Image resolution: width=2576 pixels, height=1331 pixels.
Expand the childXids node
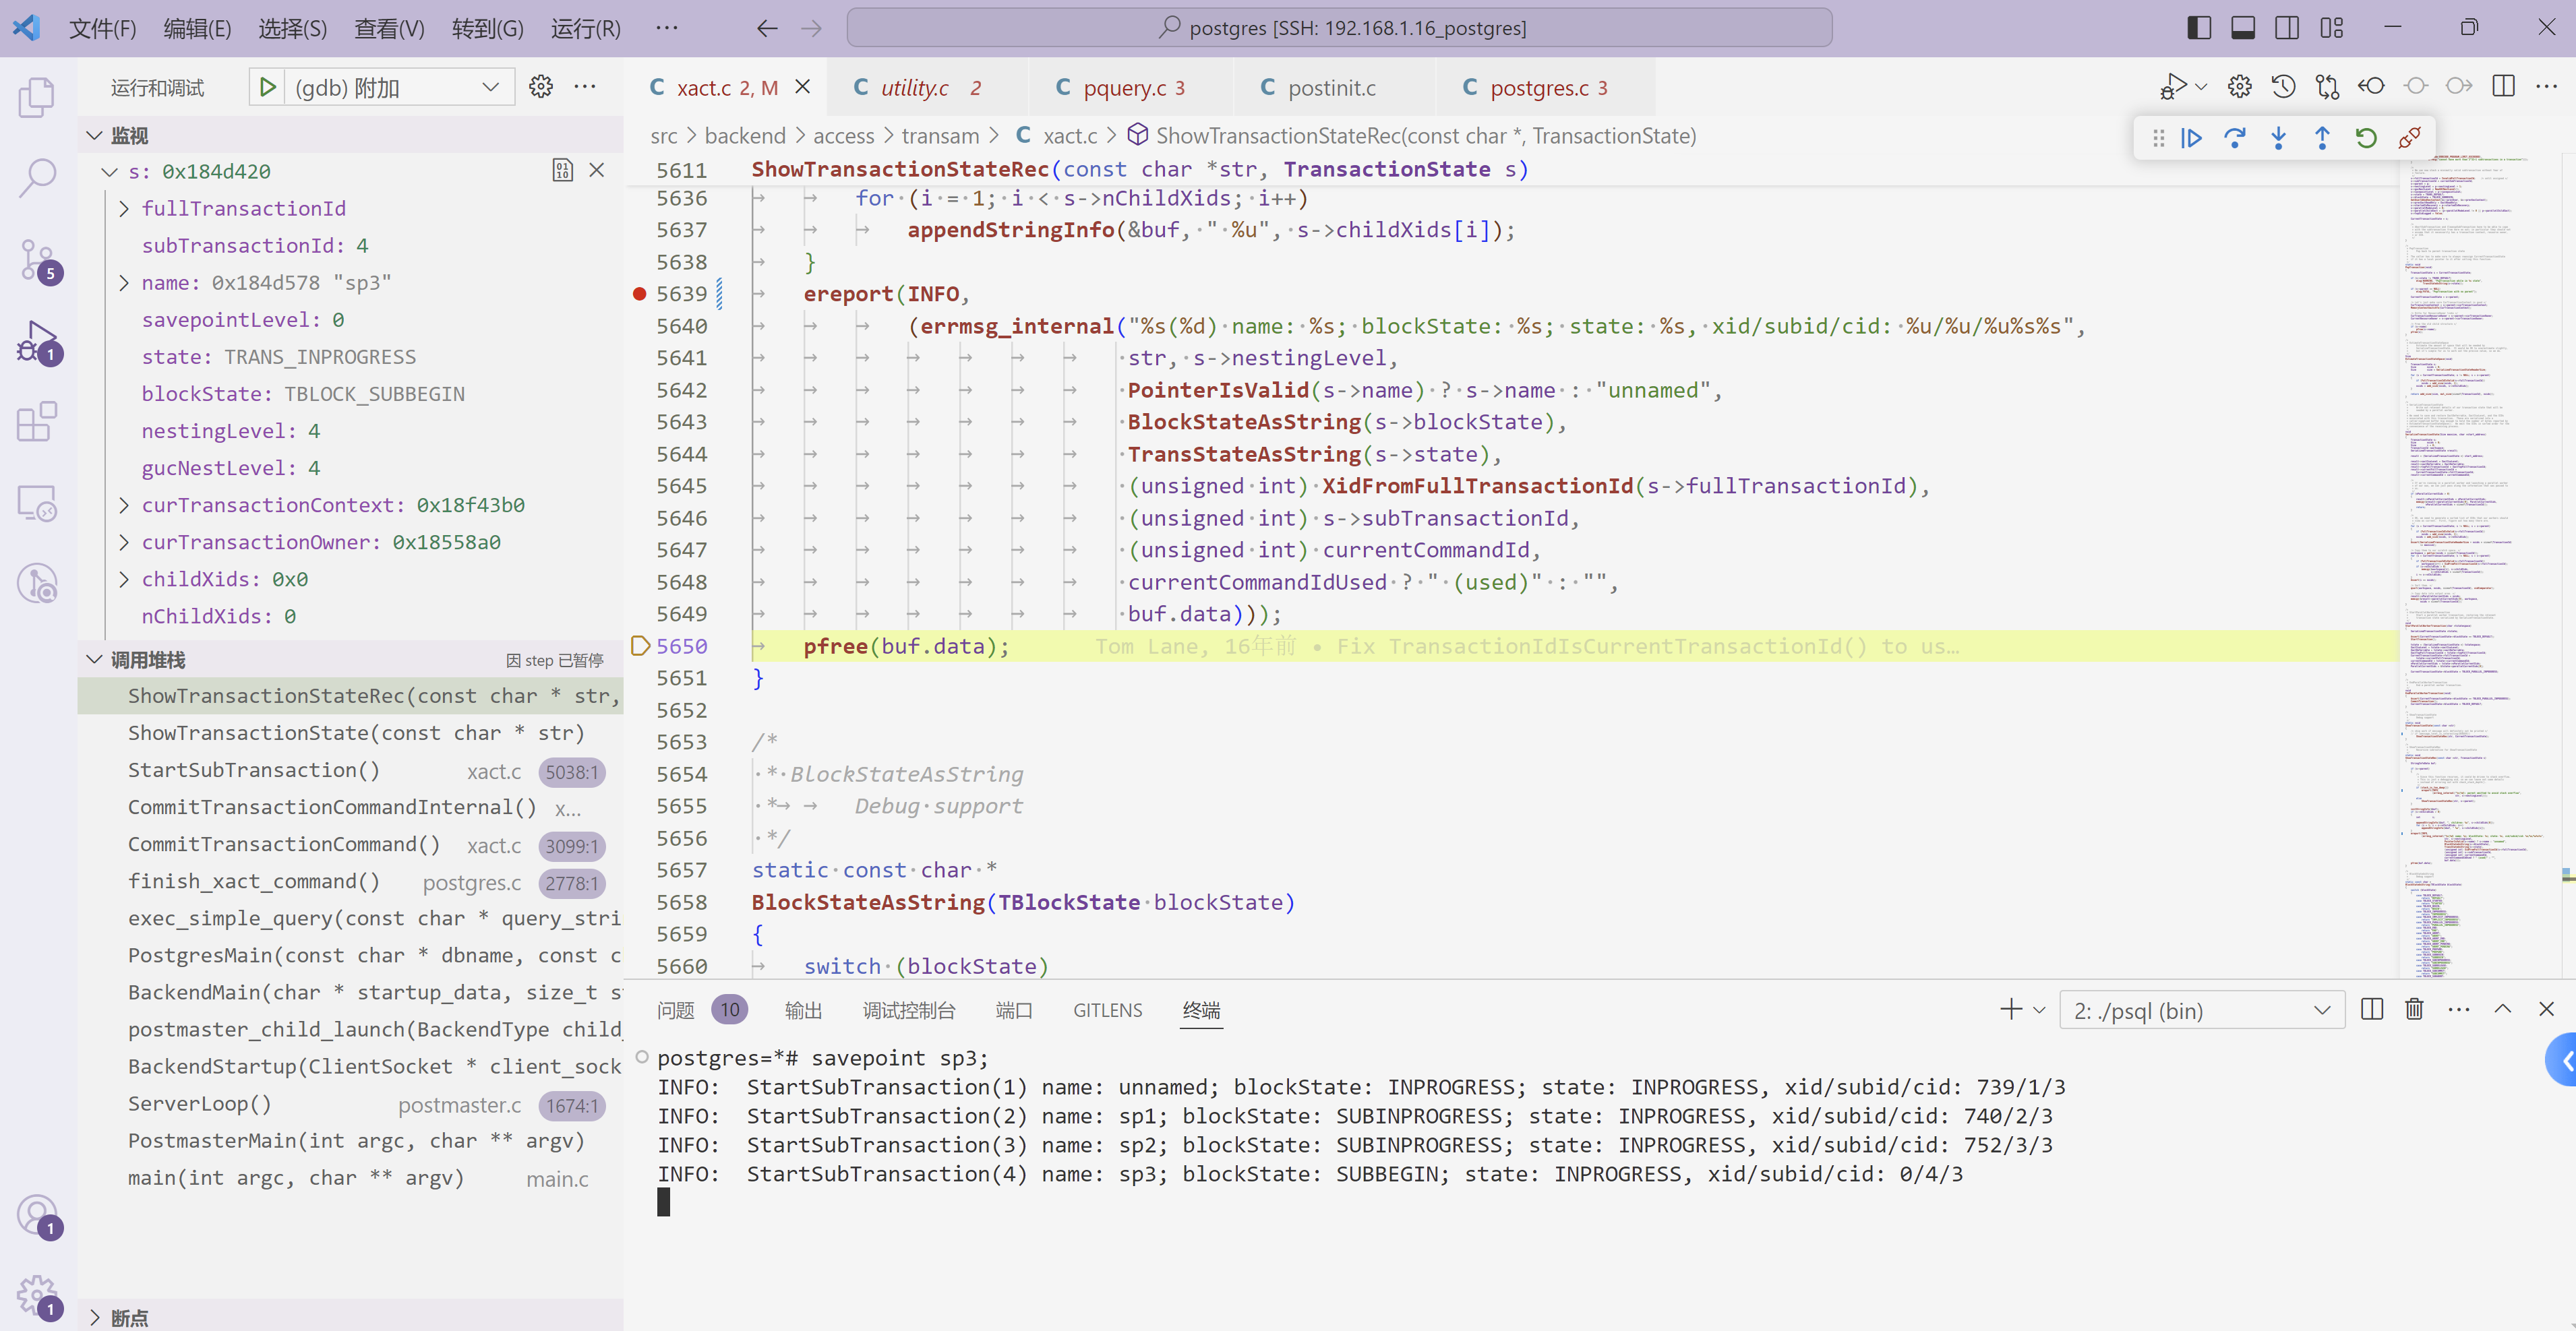pyautogui.click(x=124, y=579)
